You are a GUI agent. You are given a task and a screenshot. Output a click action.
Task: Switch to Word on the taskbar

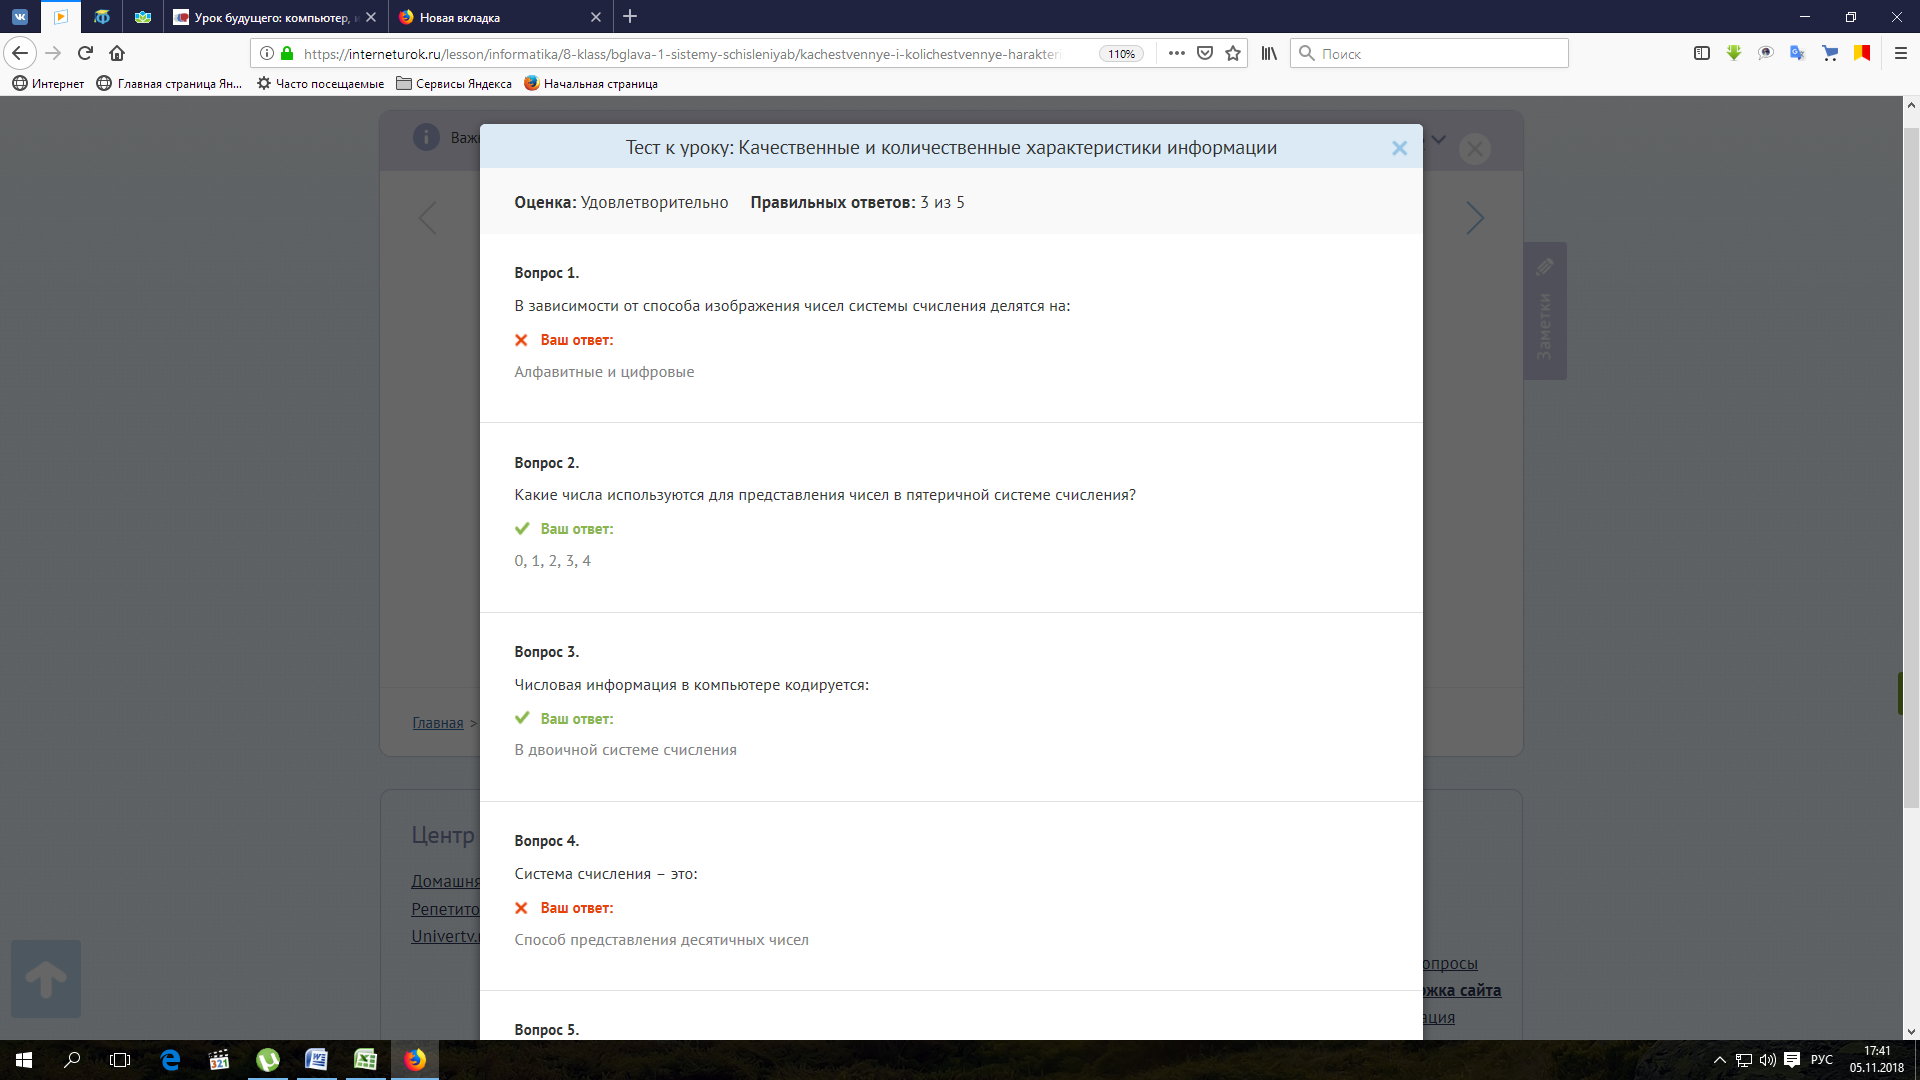316,1060
